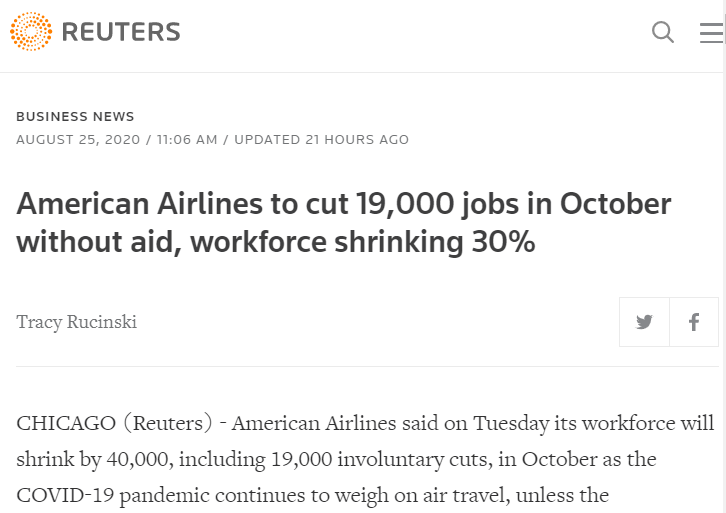Click COVID-19 in the article paragraph
The height and width of the screenshot is (513, 726).
coord(65,495)
